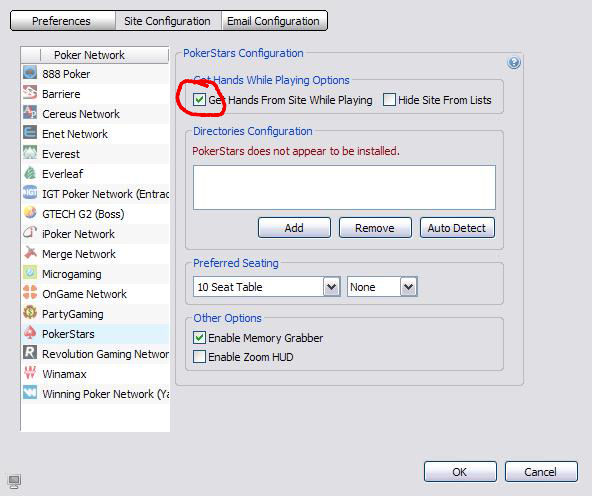This screenshot has width=592, height=496.
Task: Click the Barriere site icon
Action: pos(30,93)
